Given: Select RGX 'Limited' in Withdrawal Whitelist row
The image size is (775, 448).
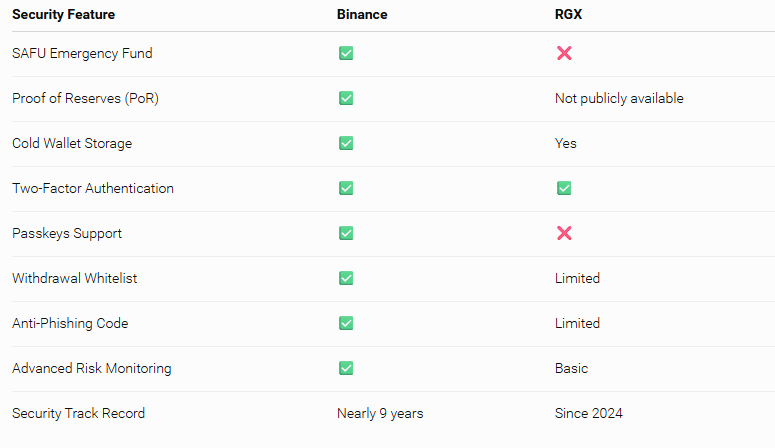Looking at the screenshot, I should (577, 278).
